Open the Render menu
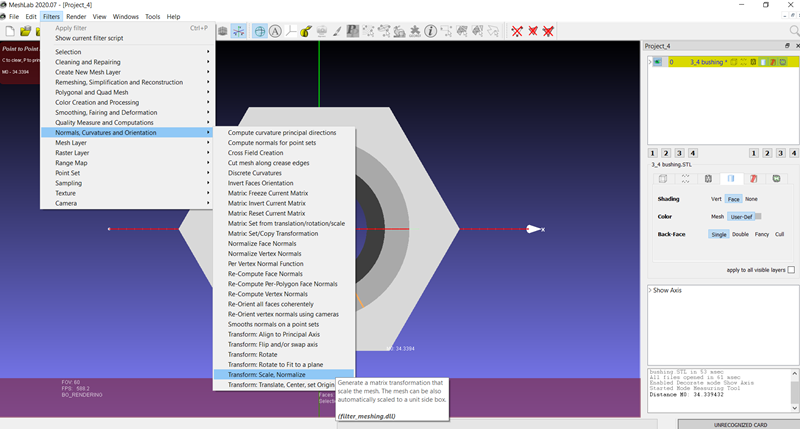This screenshot has height=429, width=800. 76,16
